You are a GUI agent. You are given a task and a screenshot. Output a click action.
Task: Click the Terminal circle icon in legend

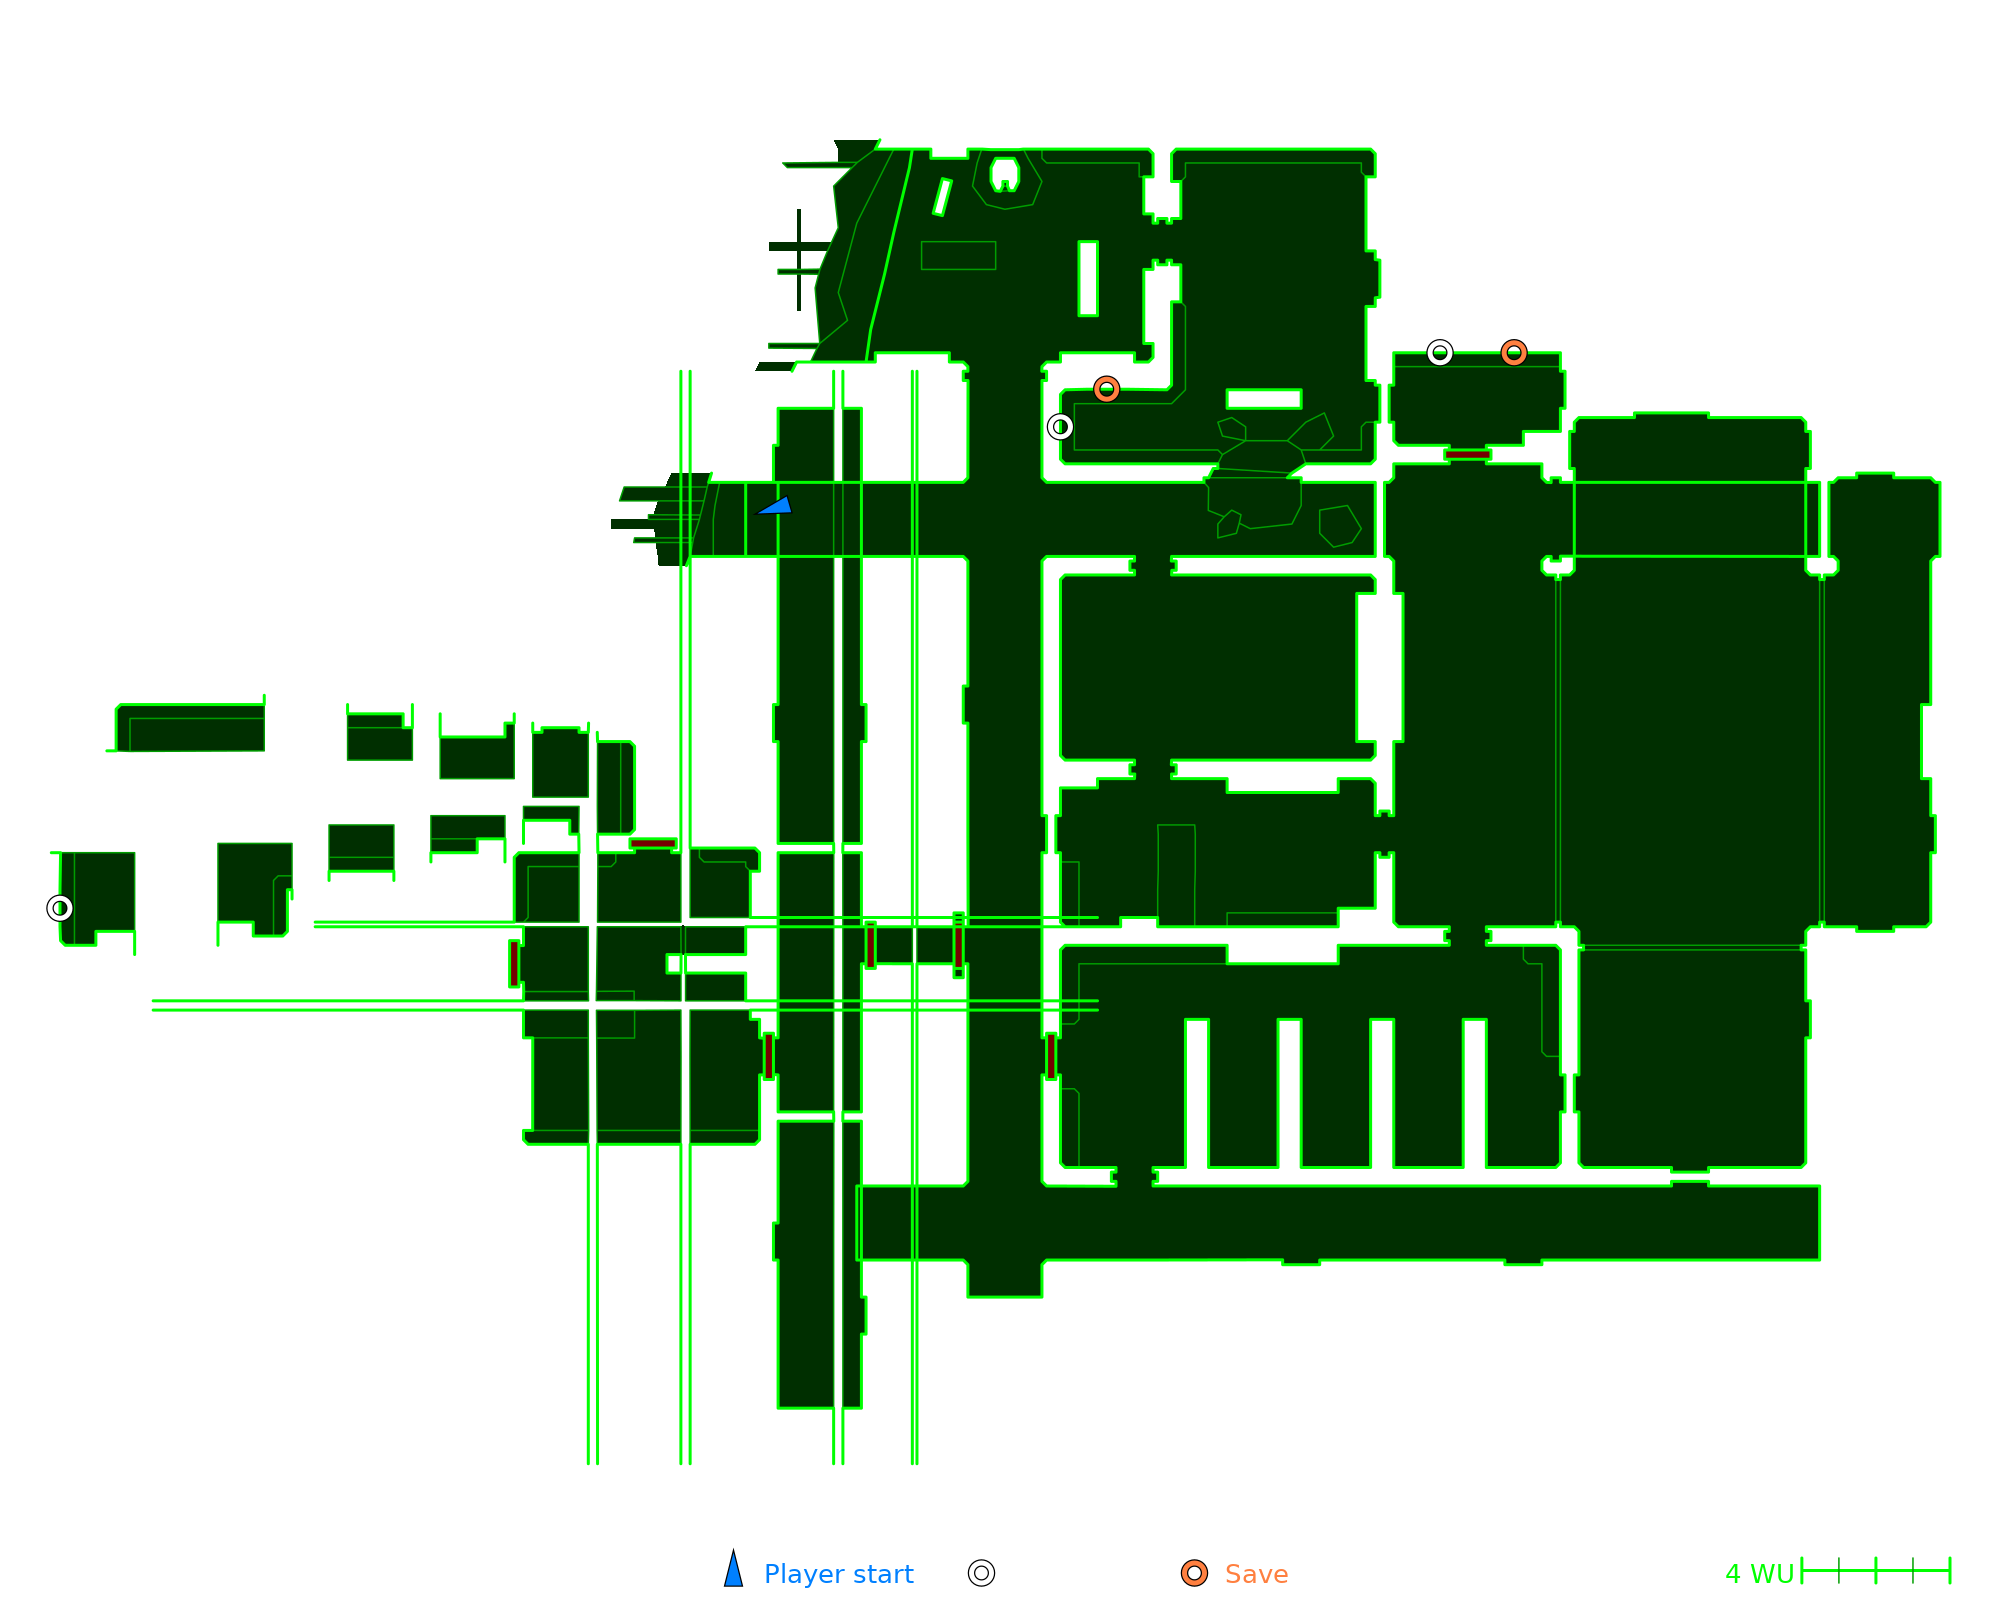(982, 1573)
